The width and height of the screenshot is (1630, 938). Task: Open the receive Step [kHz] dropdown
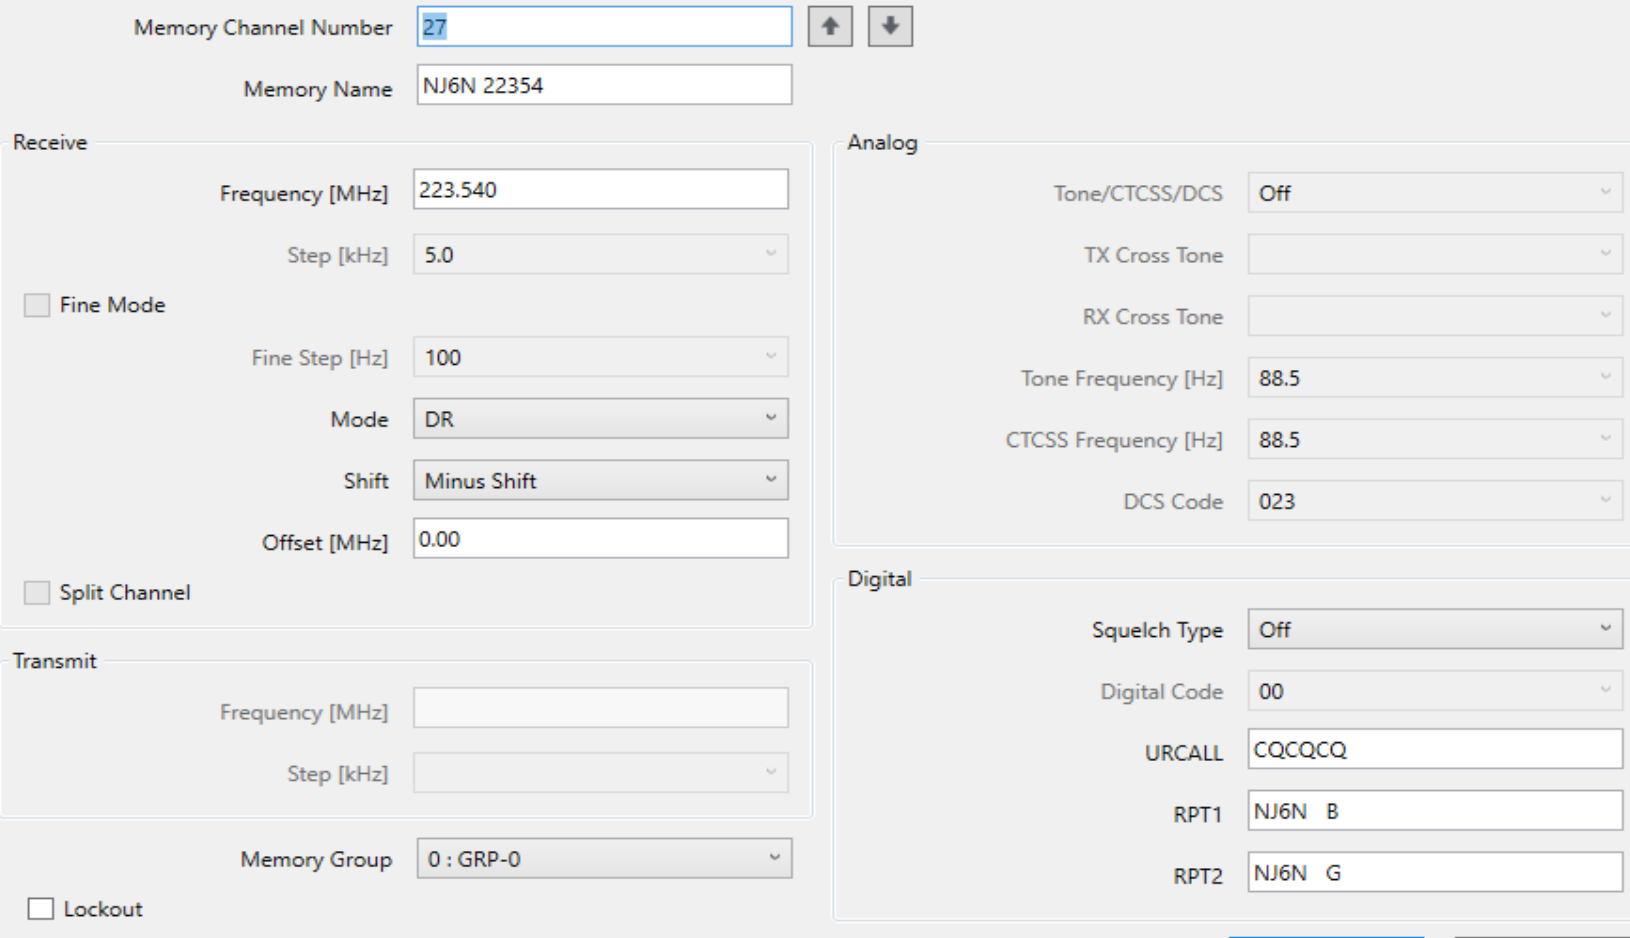tap(601, 255)
